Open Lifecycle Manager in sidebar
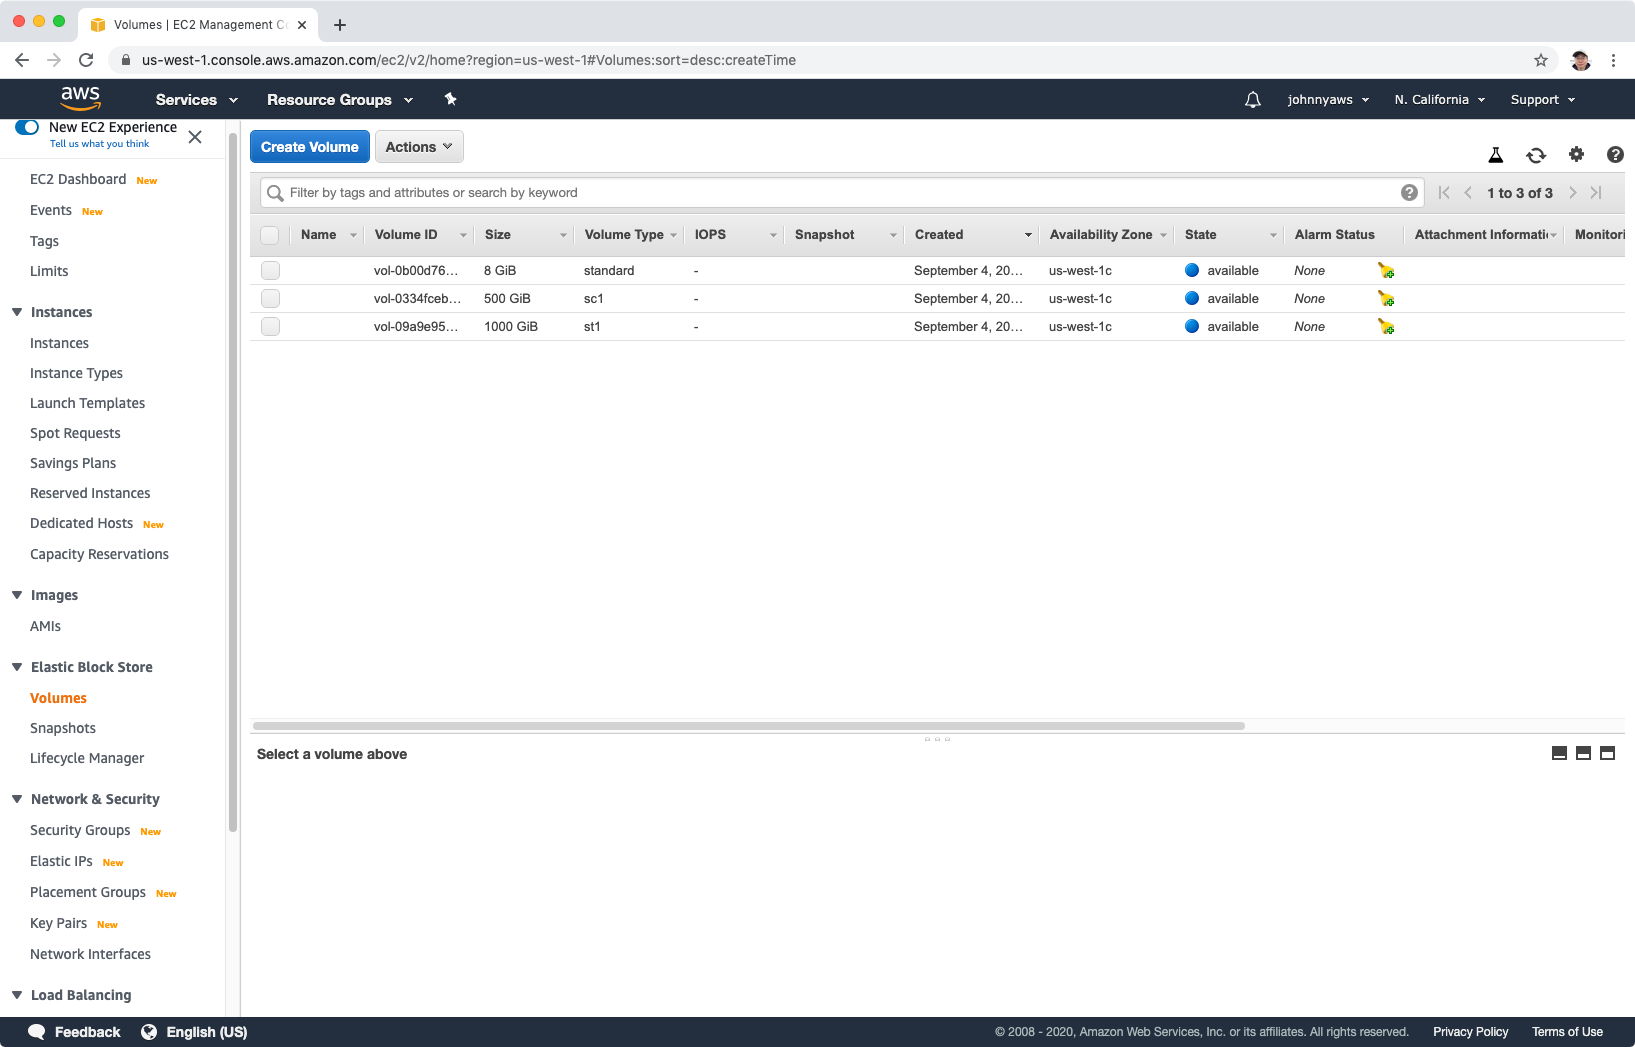This screenshot has height=1047, width=1635. coord(87,758)
